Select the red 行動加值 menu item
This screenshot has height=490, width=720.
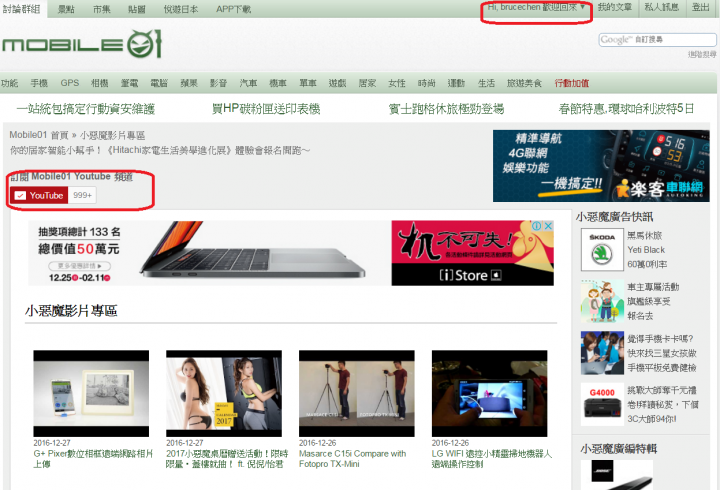[x=572, y=83]
